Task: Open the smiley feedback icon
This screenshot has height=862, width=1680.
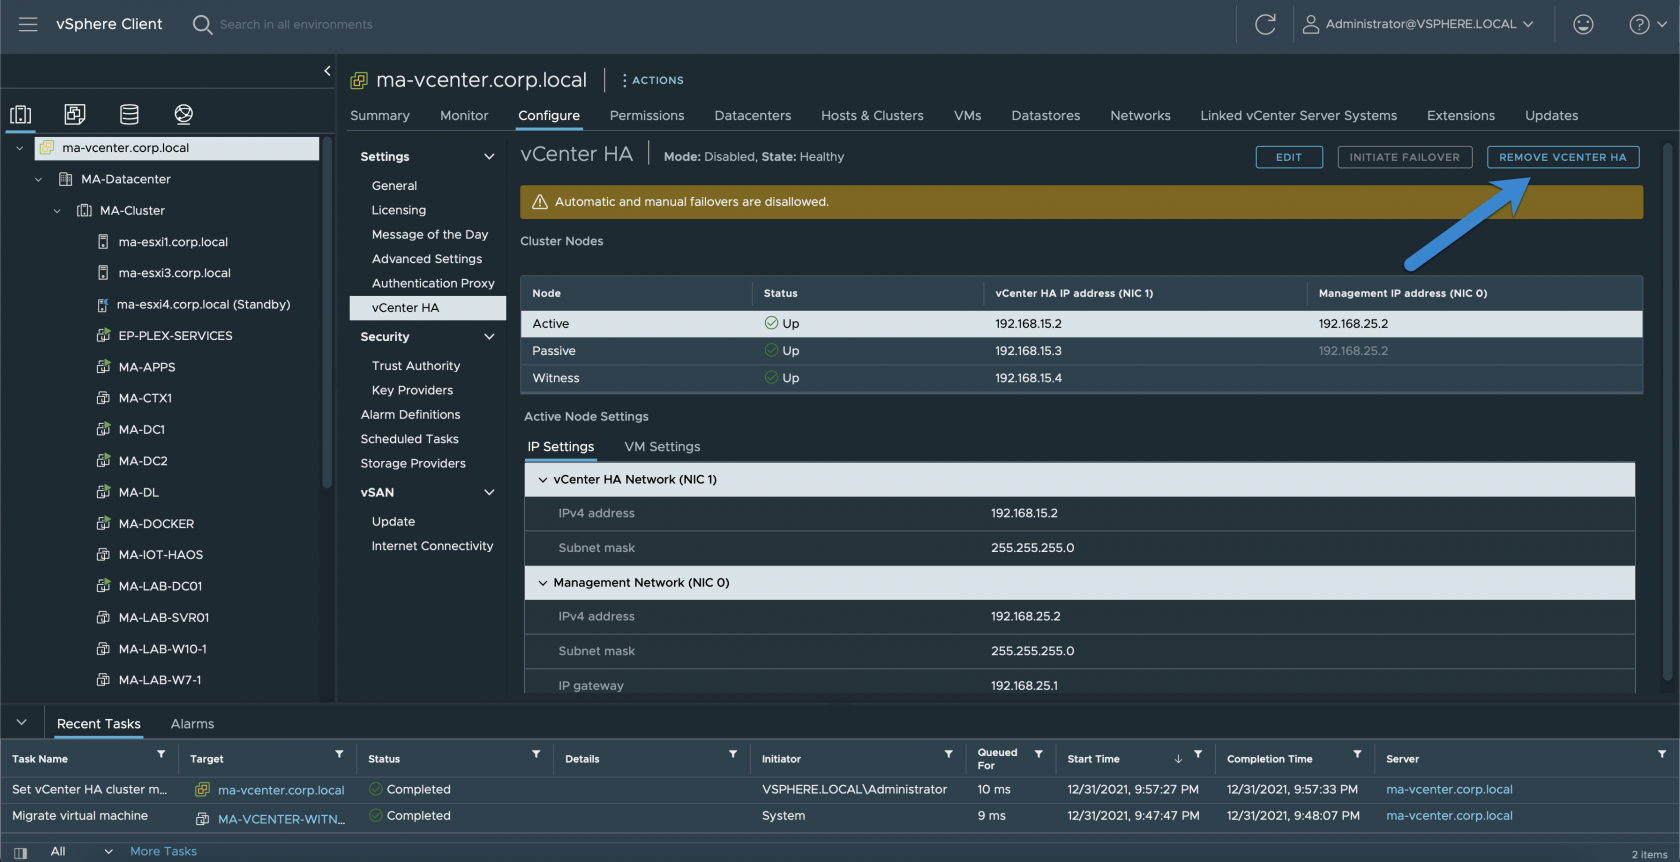Action: click(1583, 24)
